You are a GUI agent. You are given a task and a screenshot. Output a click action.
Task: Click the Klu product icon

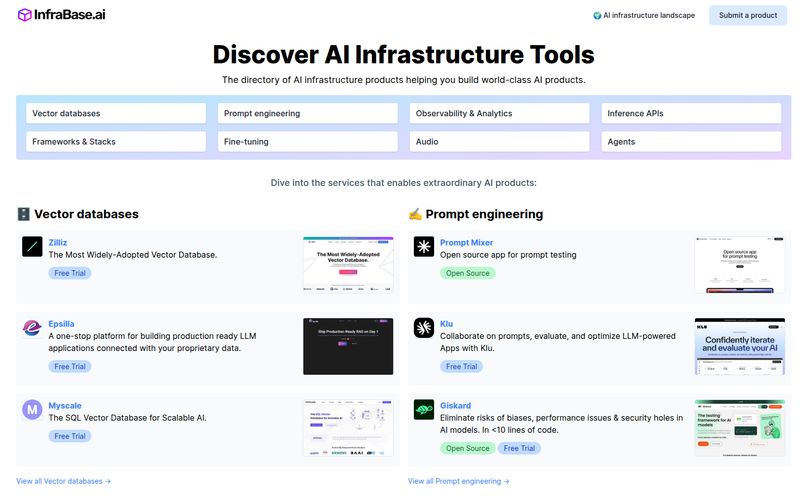click(423, 328)
